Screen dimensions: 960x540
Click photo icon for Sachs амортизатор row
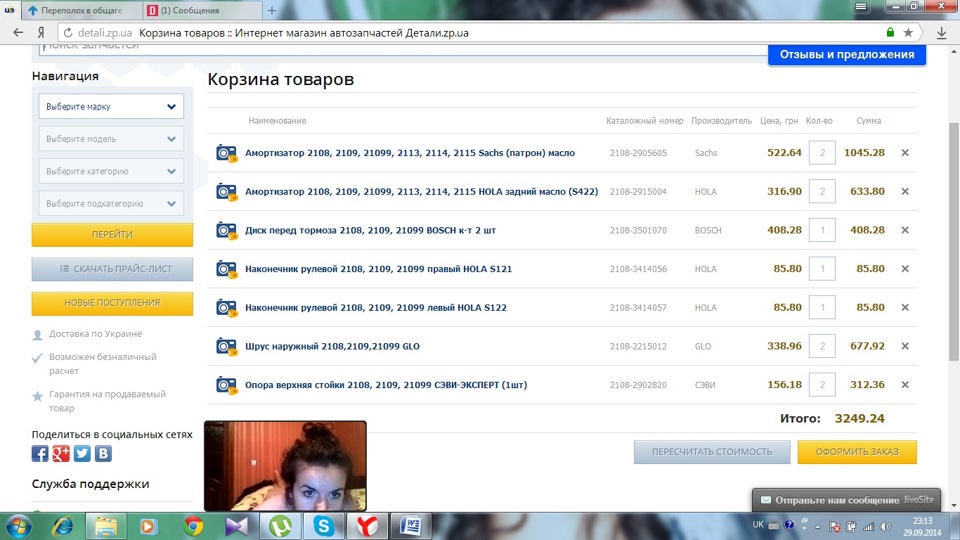(226, 153)
